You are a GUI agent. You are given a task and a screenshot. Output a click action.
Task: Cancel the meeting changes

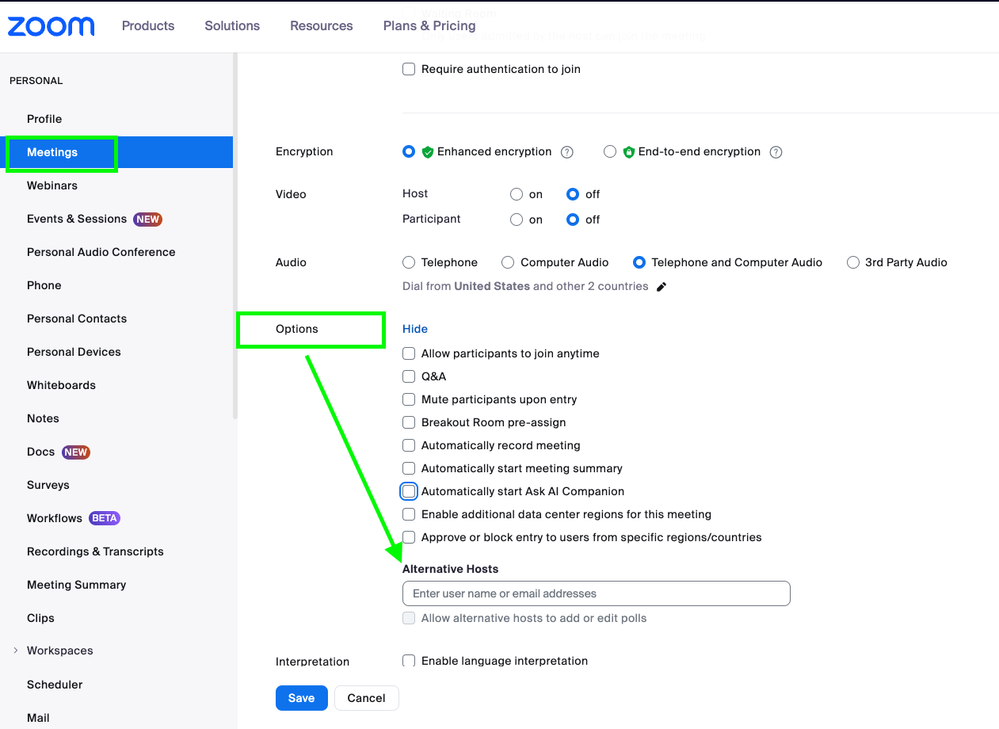point(366,698)
